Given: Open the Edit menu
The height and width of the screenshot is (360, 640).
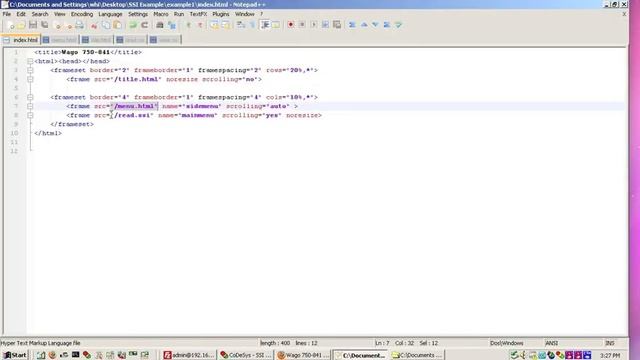Looking at the screenshot, I should [x=21, y=14].
